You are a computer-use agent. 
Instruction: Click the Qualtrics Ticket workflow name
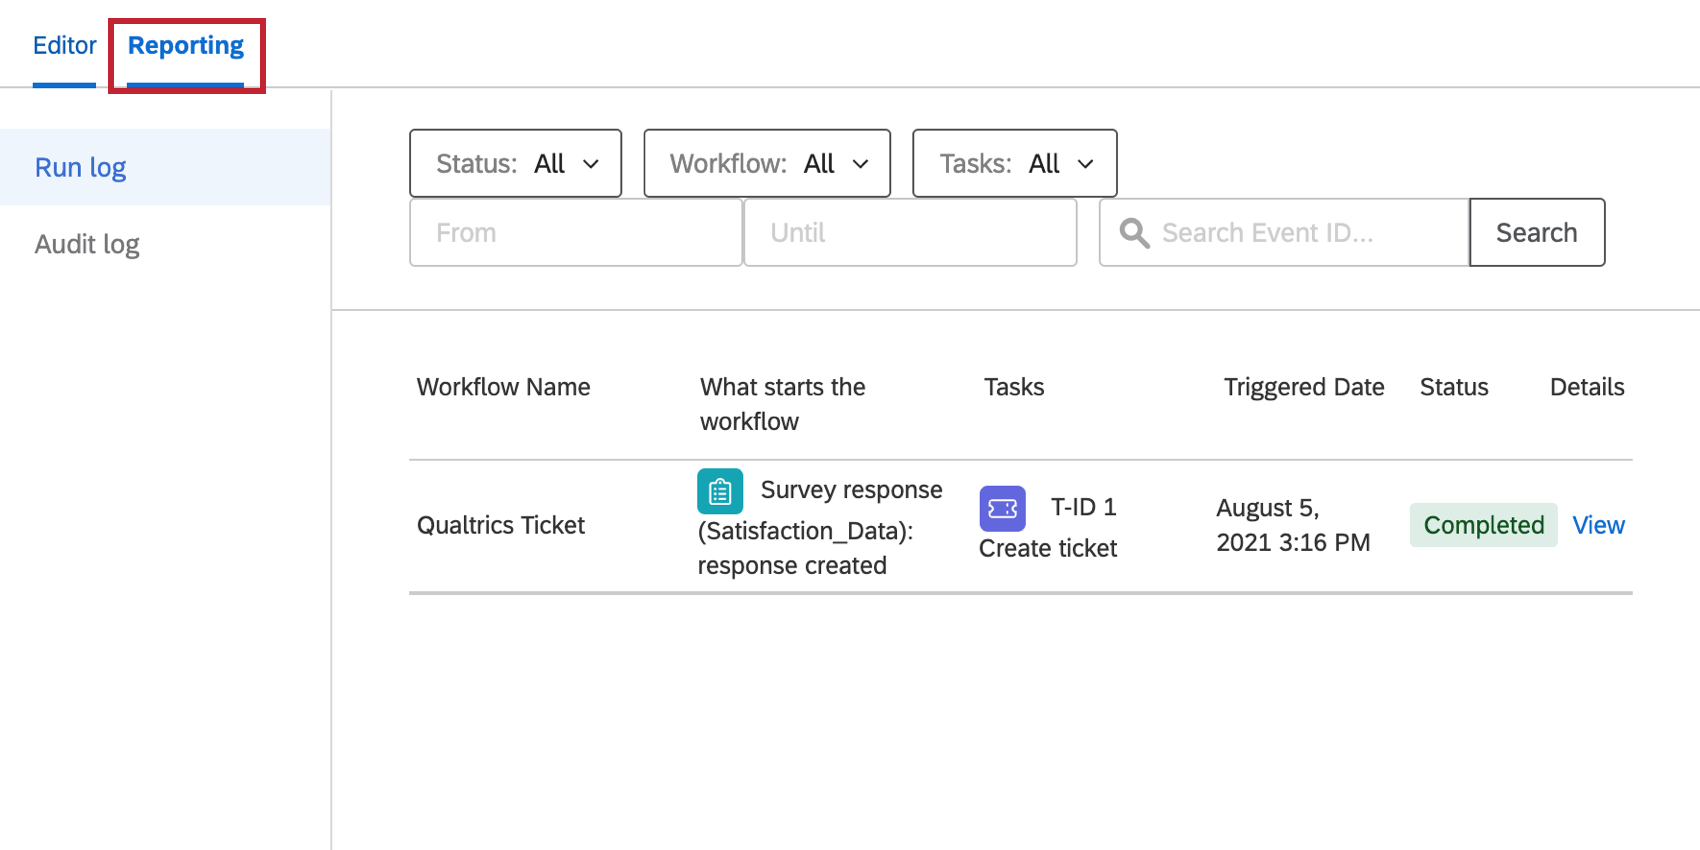click(x=501, y=525)
